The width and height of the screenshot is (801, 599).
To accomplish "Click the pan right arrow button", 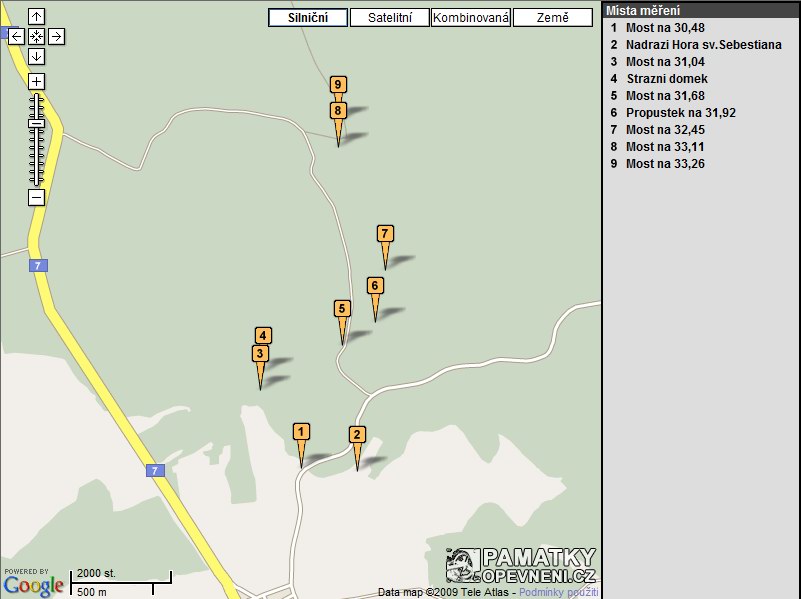I will coord(56,37).
